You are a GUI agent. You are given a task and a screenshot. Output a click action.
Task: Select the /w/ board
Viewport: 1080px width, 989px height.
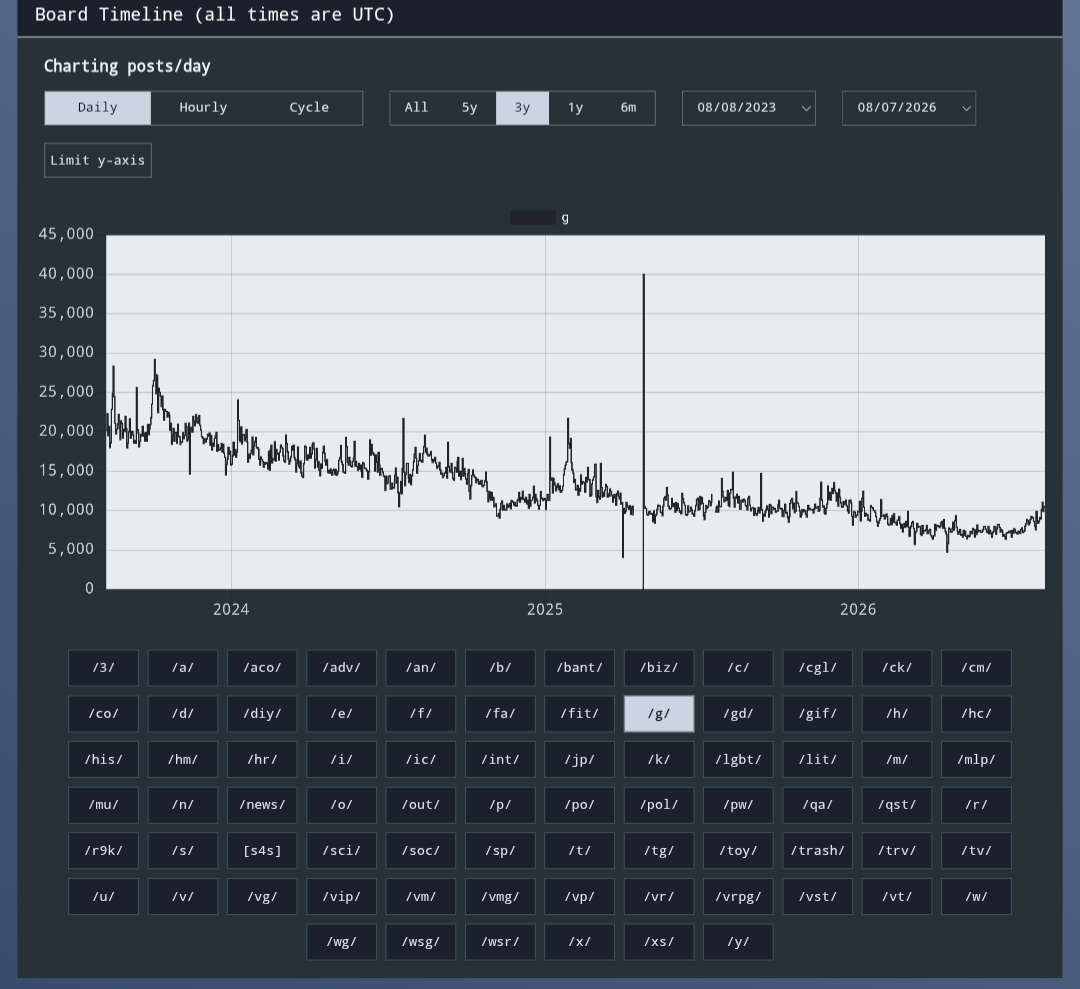point(977,897)
